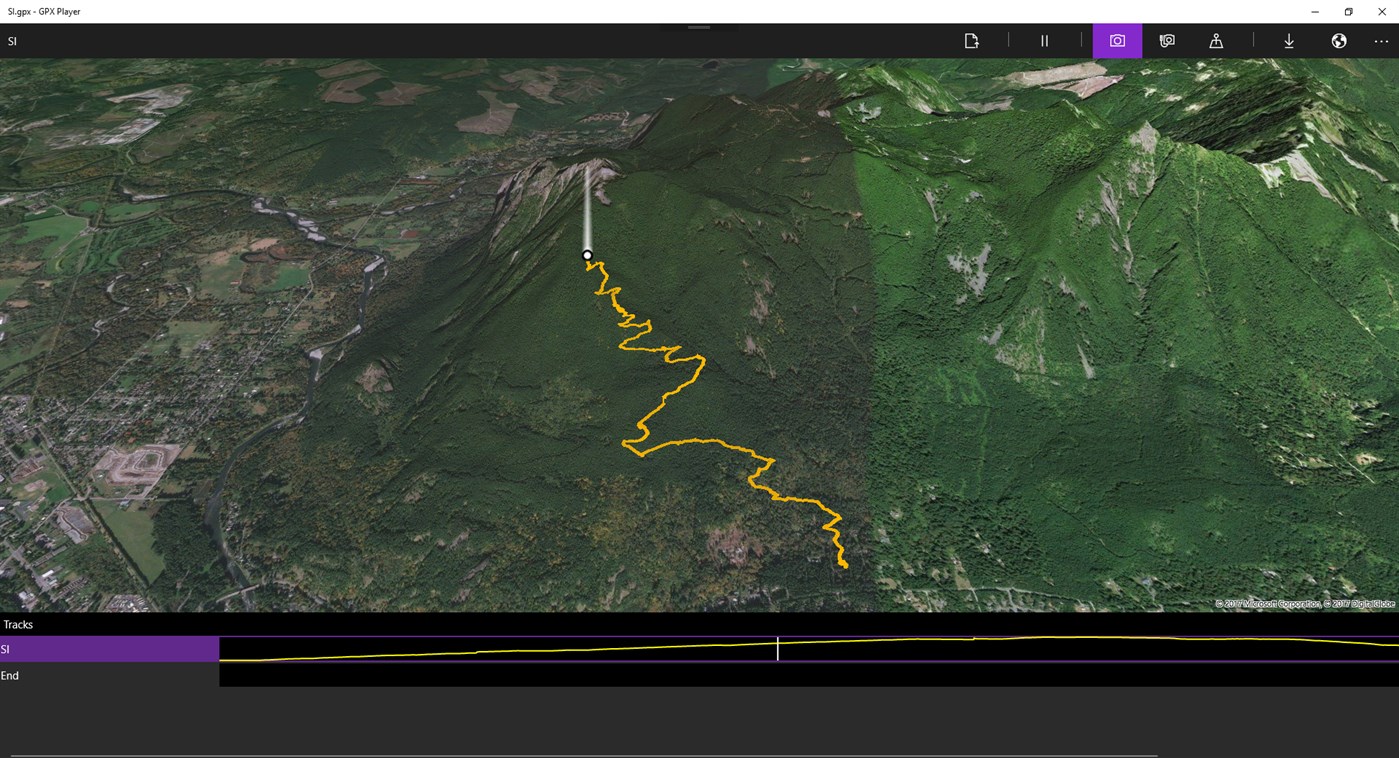Click the Tracks panel header

pyautogui.click(x=18, y=624)
